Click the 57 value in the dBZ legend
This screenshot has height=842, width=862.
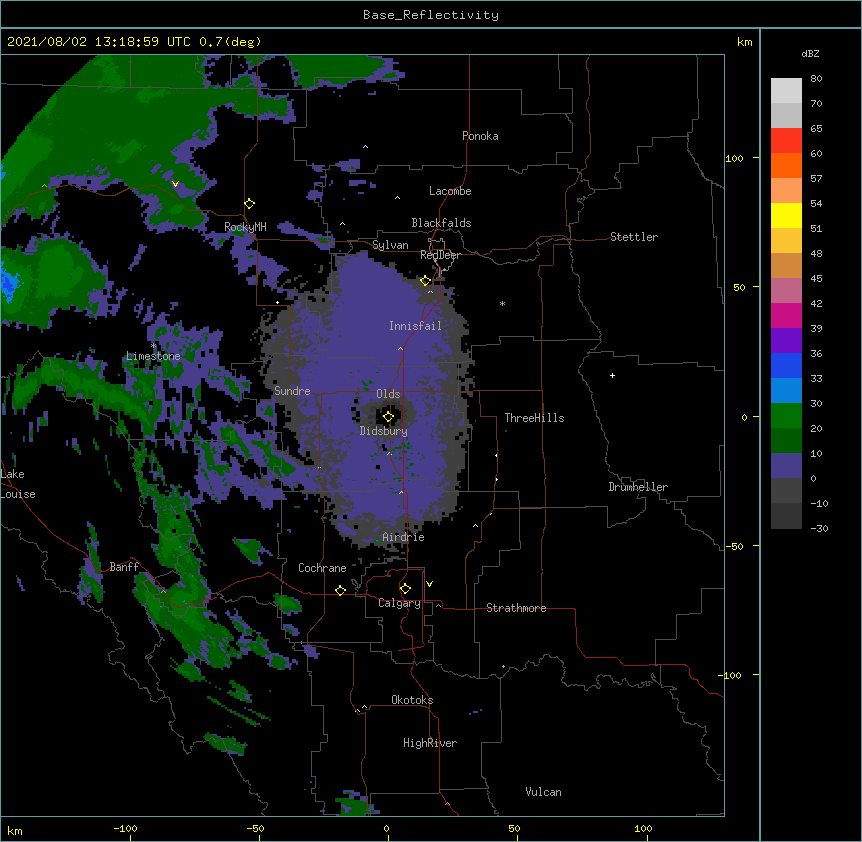[x=816, y=179]
